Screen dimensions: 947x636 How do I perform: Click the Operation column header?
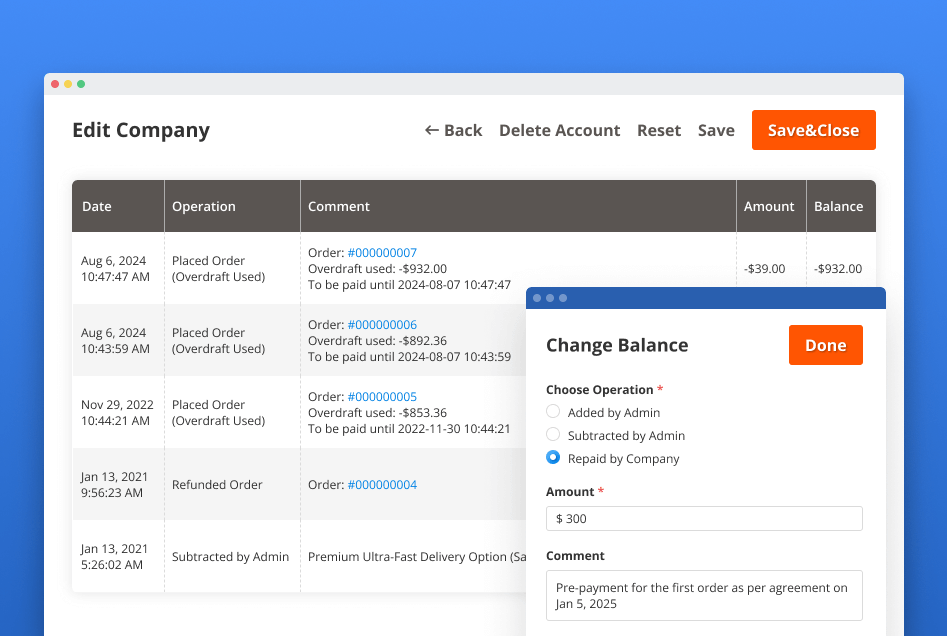(x=203, y=206)
